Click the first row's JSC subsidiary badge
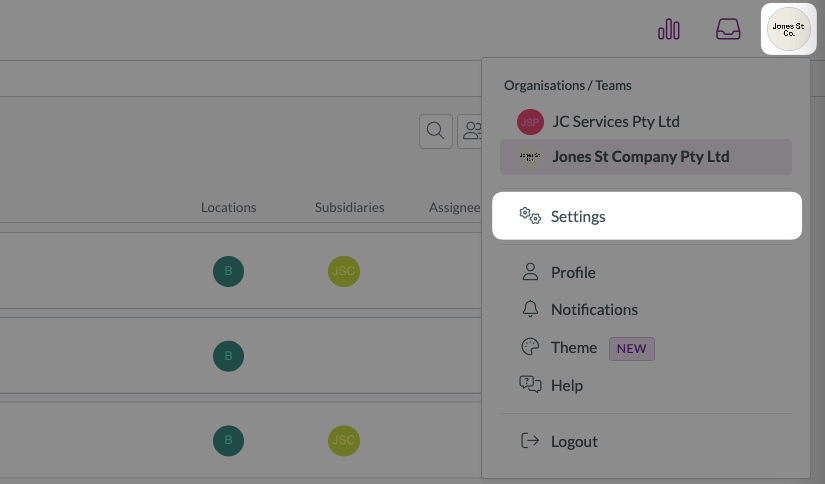 [x=343, y=271]
